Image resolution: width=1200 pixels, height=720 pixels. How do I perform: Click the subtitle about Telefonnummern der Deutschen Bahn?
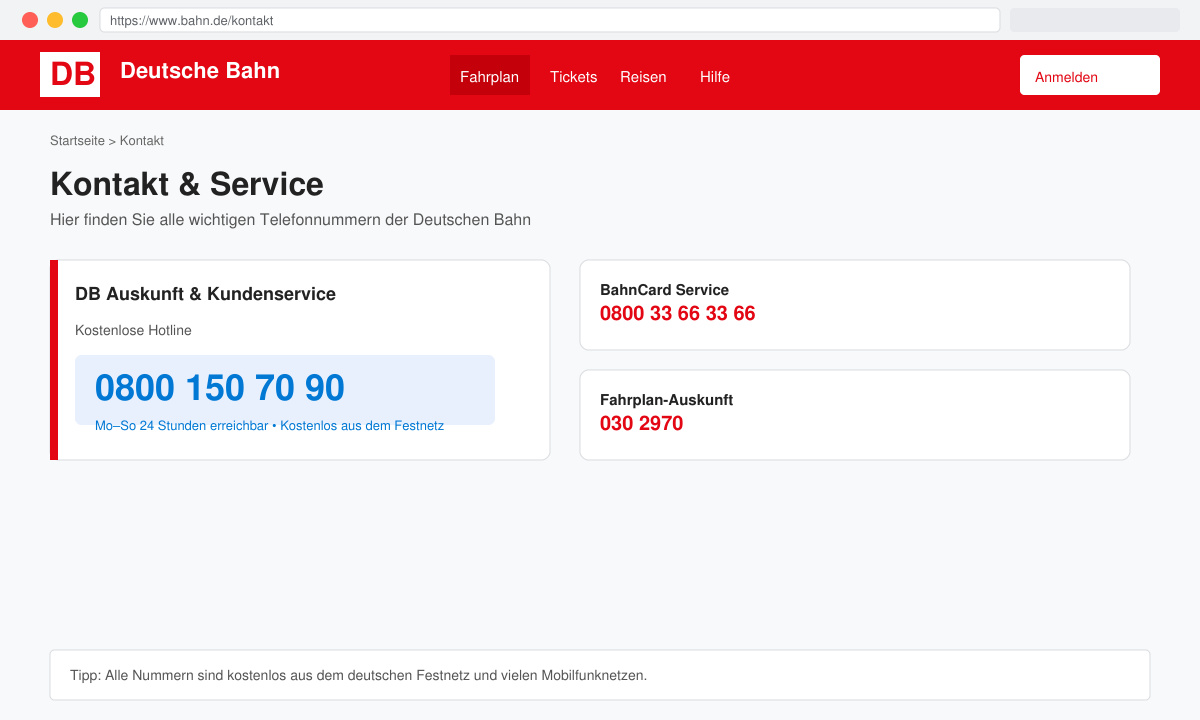(x=290, y=219)
